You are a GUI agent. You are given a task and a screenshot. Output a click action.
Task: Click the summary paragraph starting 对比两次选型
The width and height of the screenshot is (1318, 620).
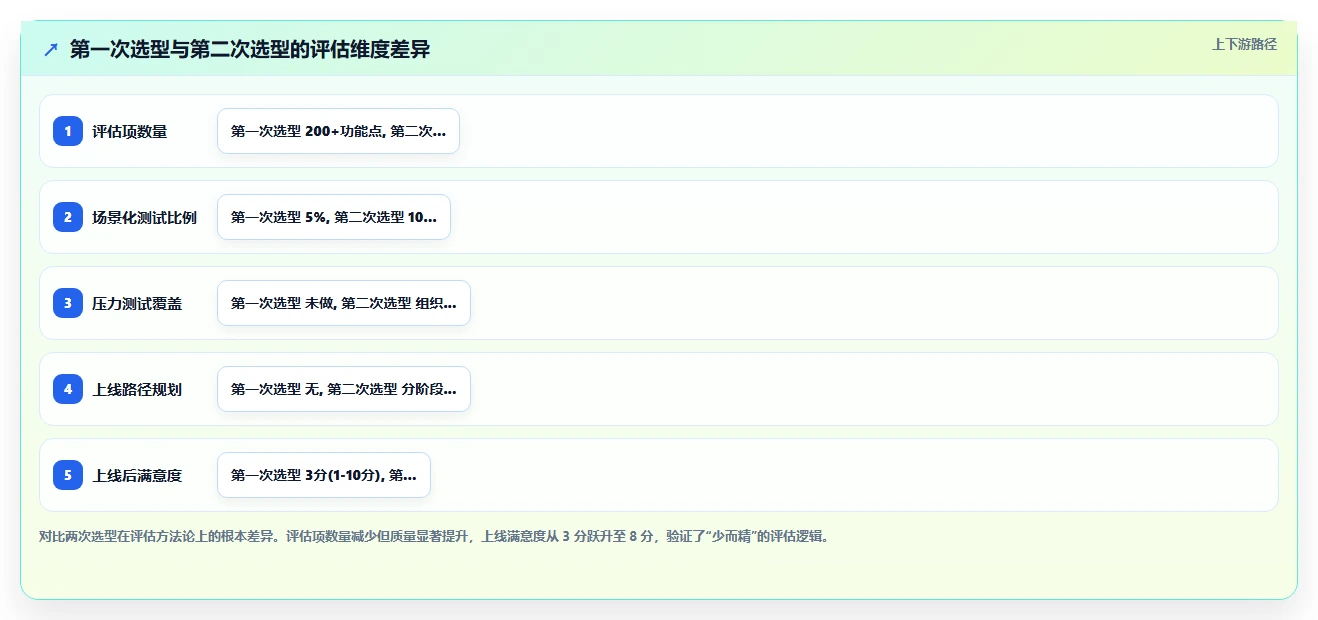click(x=434, y=536)
